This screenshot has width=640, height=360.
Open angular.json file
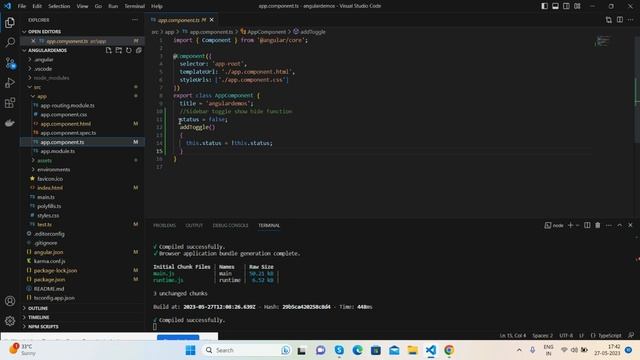click(x=48, y=252)
